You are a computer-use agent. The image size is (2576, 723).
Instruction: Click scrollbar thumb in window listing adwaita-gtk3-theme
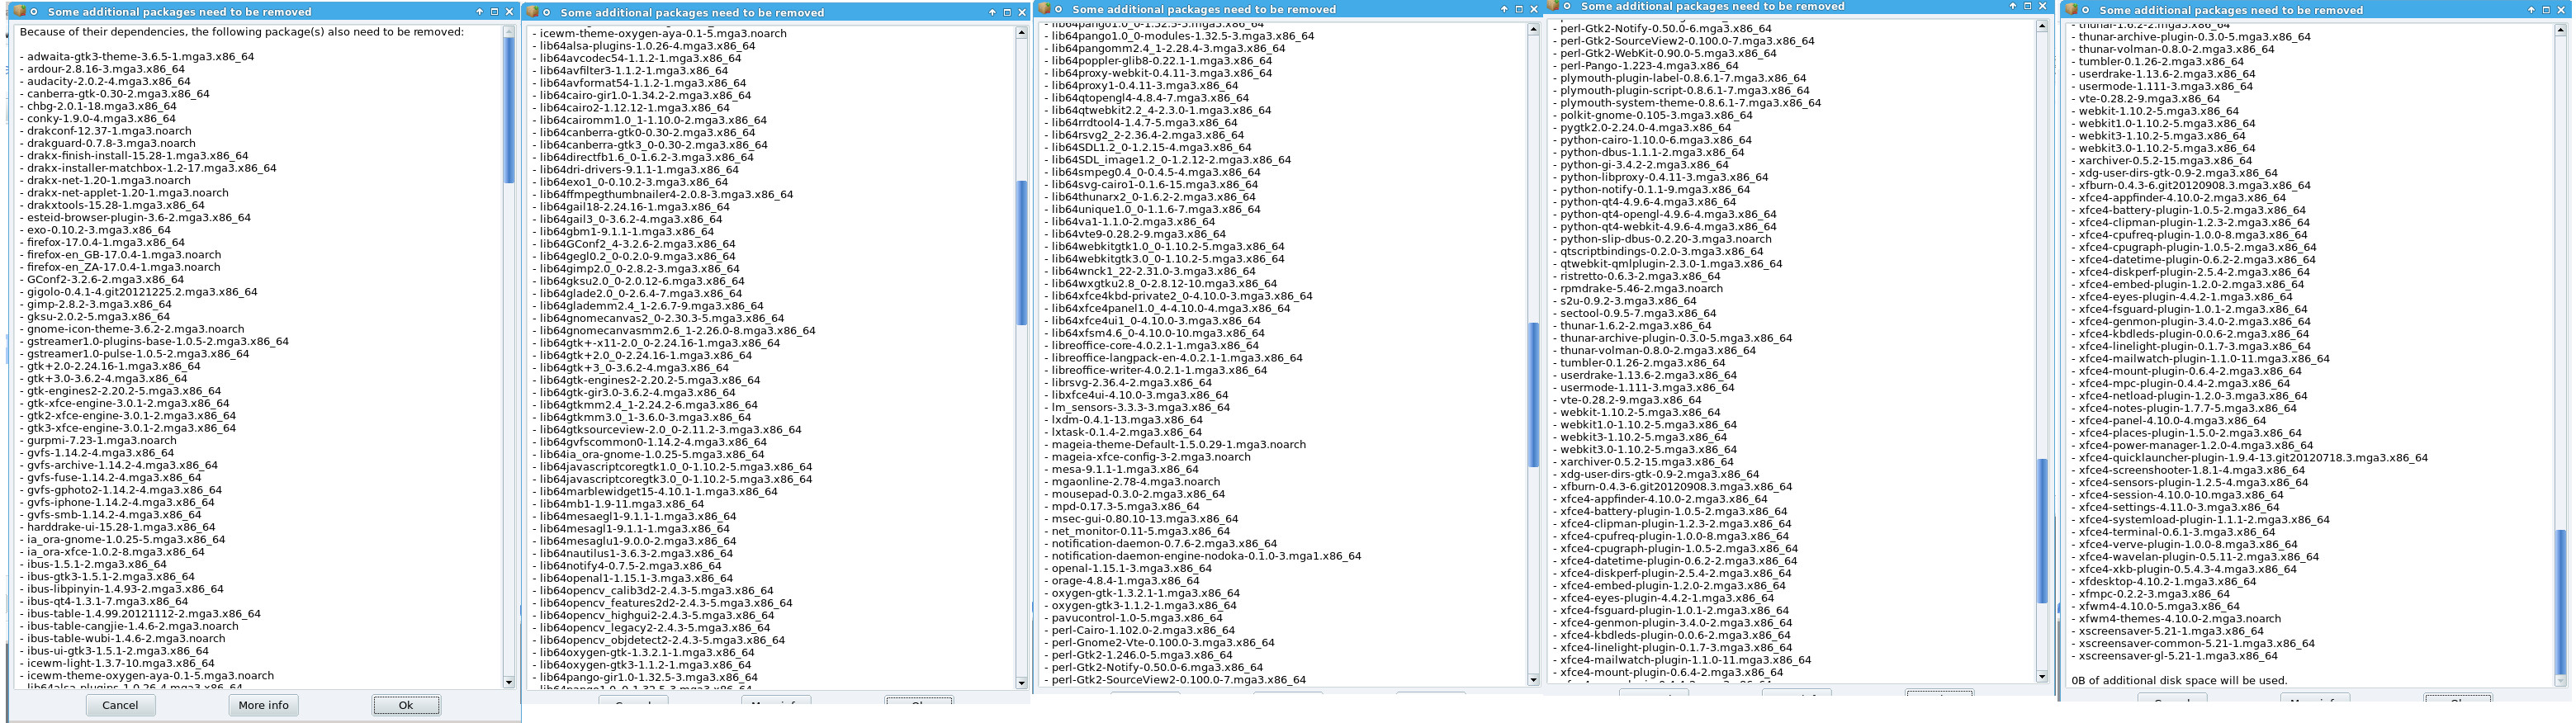(x=508, y=110)
